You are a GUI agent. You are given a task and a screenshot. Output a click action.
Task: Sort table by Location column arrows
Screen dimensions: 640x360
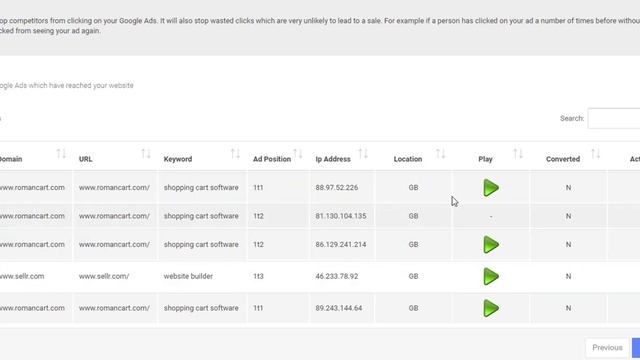(x=440, y=154)
